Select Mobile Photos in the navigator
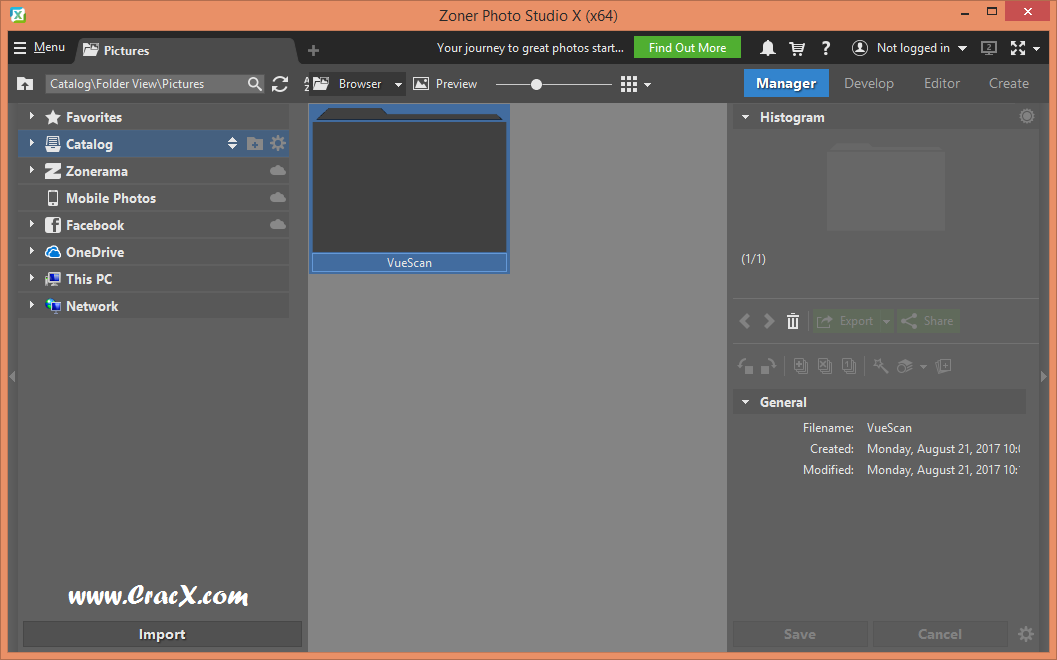 111,198
